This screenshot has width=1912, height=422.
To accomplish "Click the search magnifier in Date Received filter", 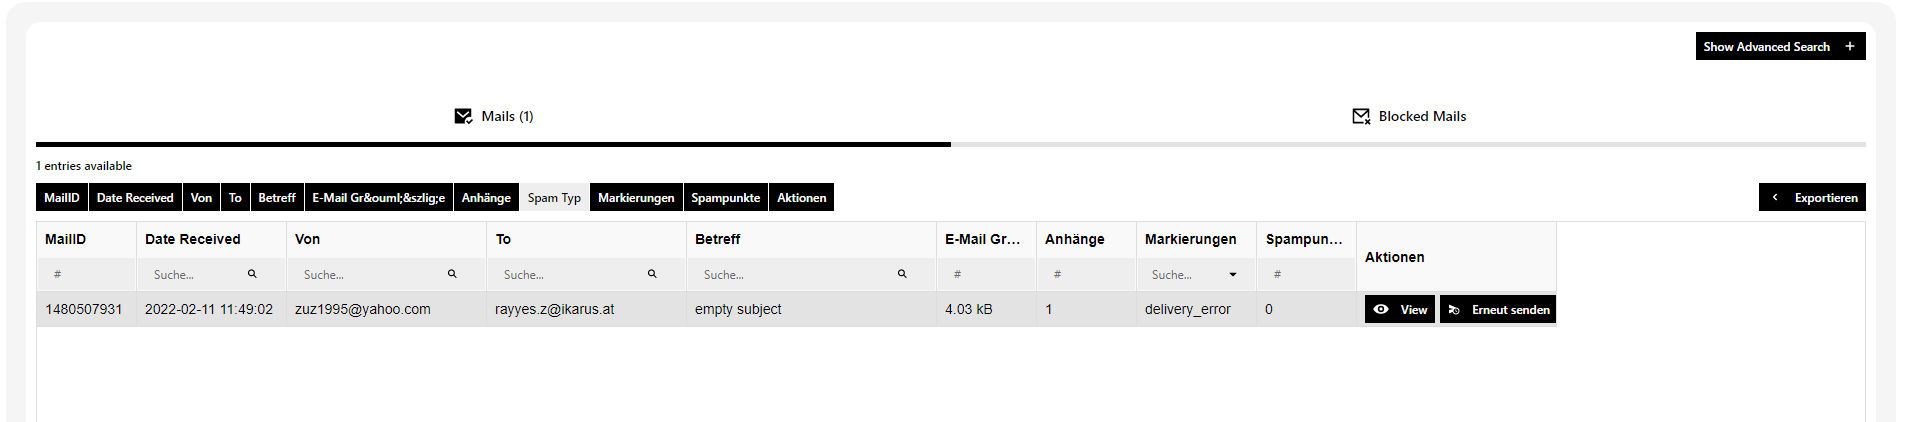I will [x=252, y=274].
